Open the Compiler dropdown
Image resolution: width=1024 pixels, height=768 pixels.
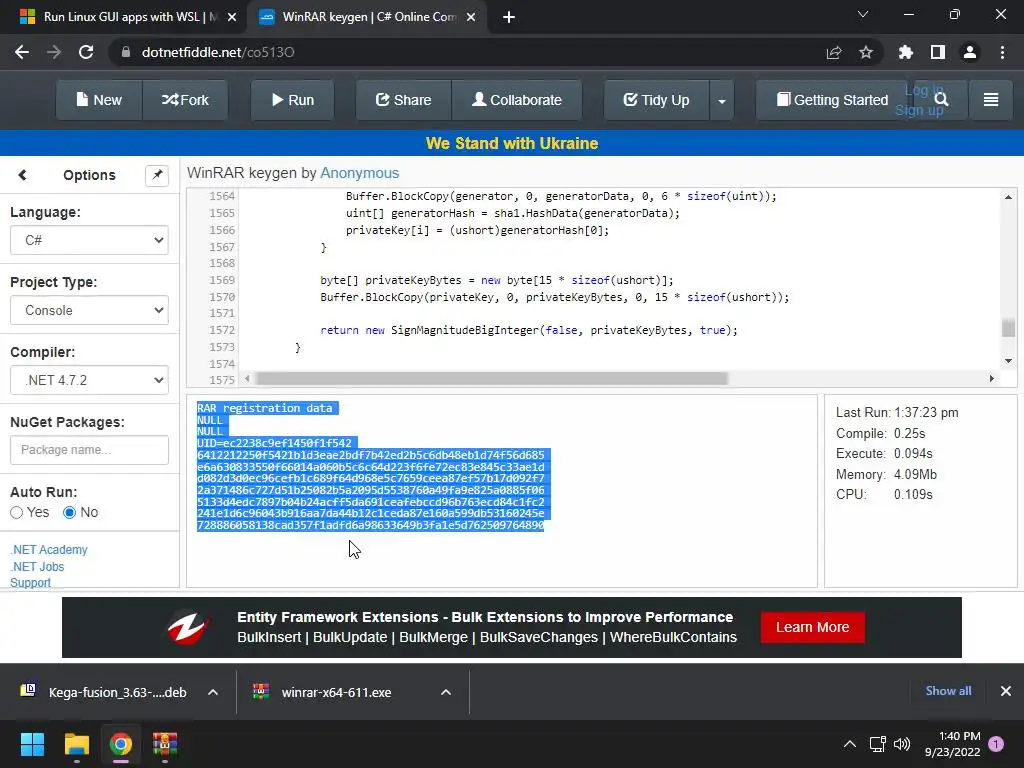[89, 380]
